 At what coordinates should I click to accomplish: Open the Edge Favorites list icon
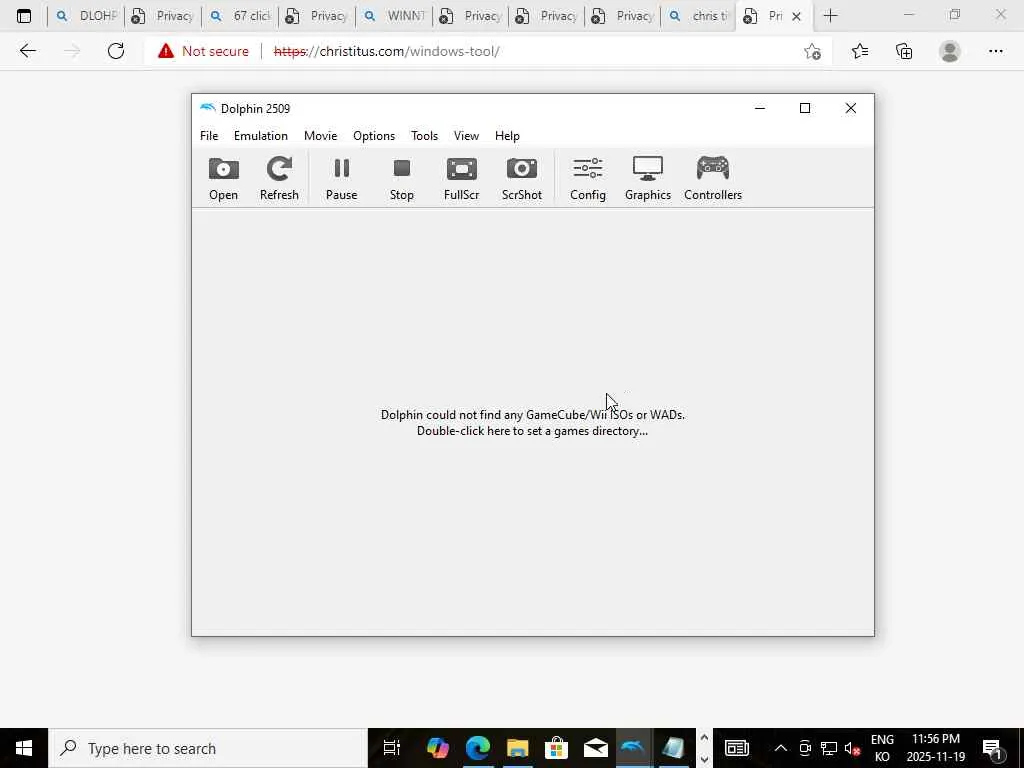tap(859, 51)
